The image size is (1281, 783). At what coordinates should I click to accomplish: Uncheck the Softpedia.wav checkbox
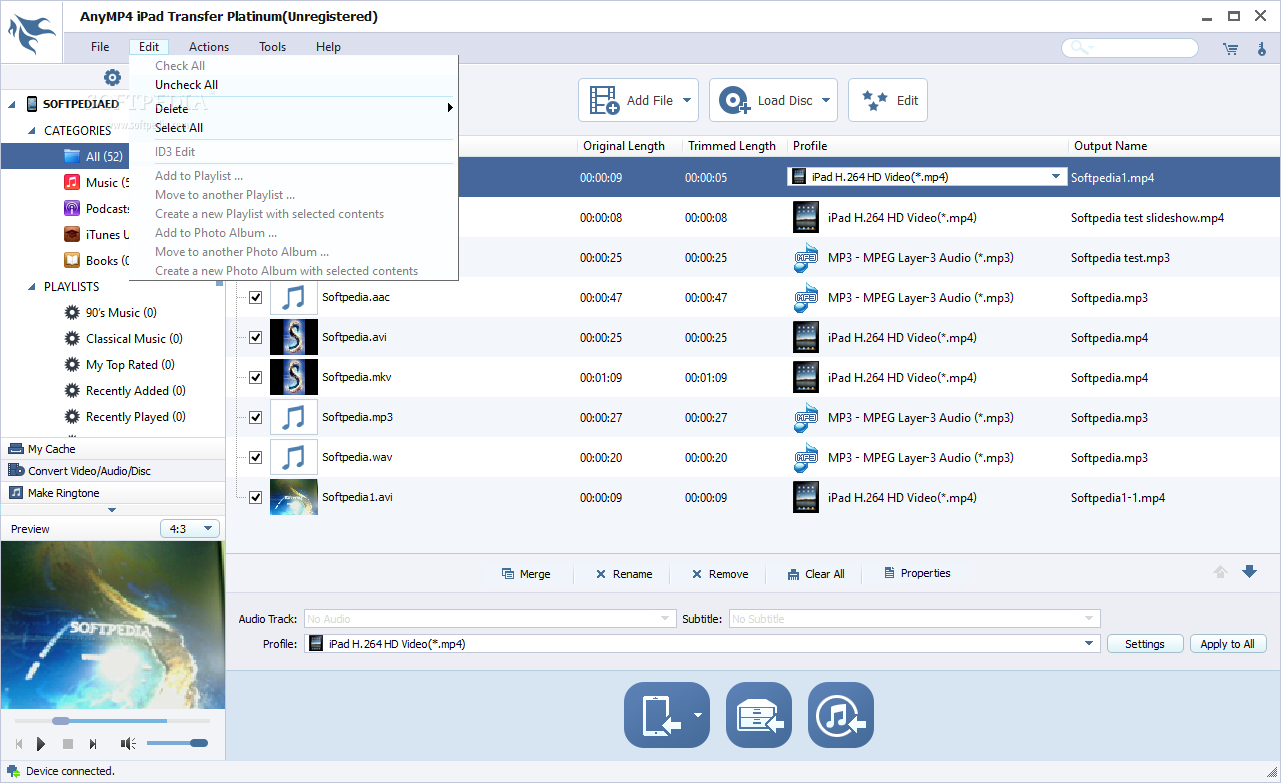pos(255,457)
